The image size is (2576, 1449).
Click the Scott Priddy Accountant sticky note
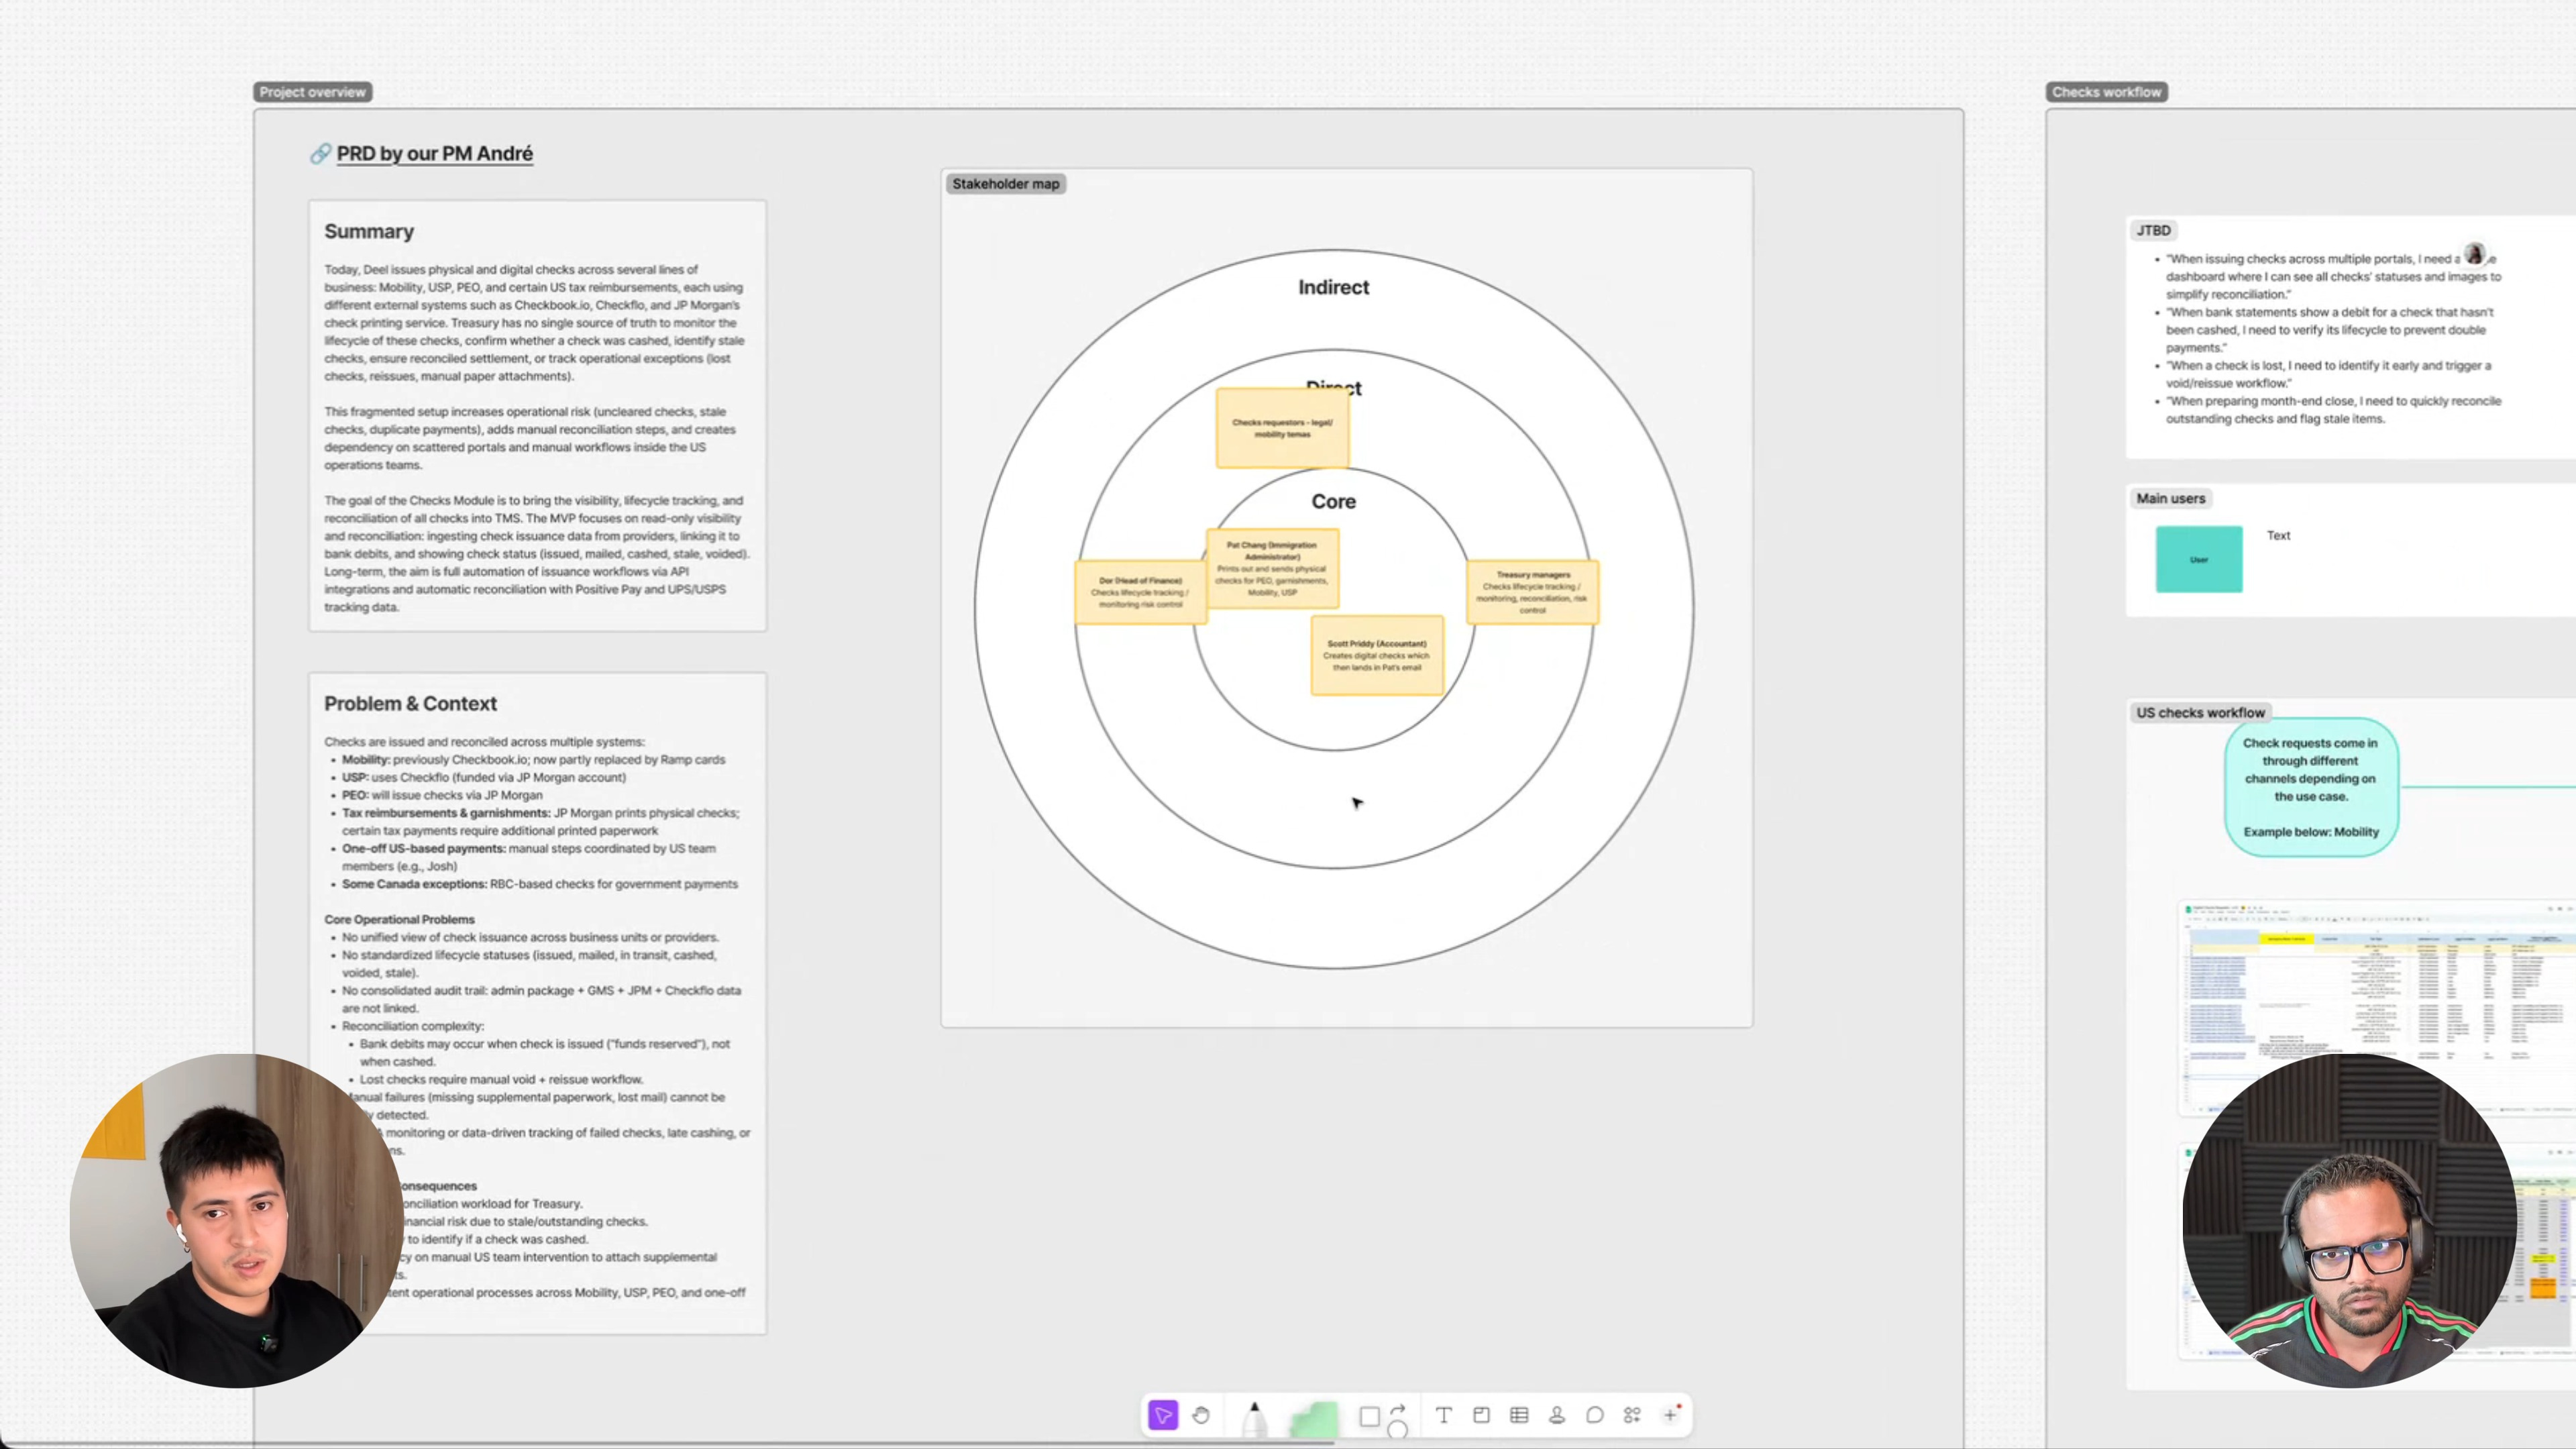(1377, 655)
